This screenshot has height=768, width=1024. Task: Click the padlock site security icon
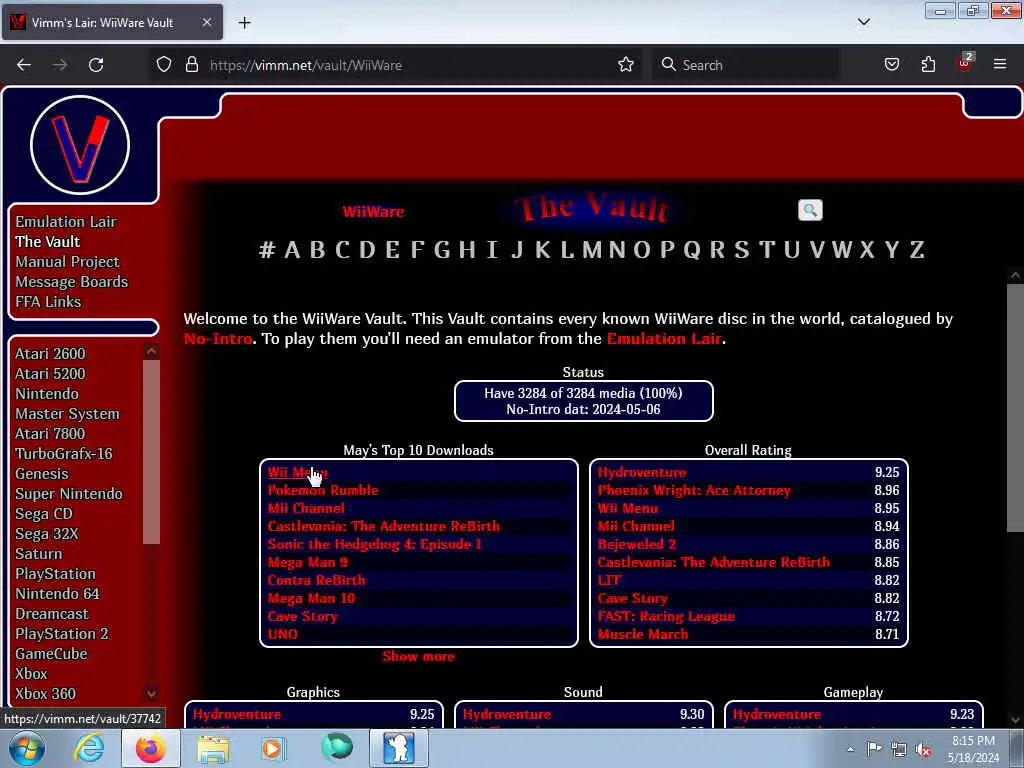(191, 65)
